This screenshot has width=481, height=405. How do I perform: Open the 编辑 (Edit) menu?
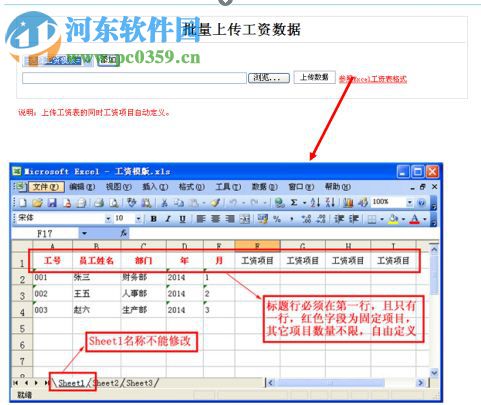[82, 187]
